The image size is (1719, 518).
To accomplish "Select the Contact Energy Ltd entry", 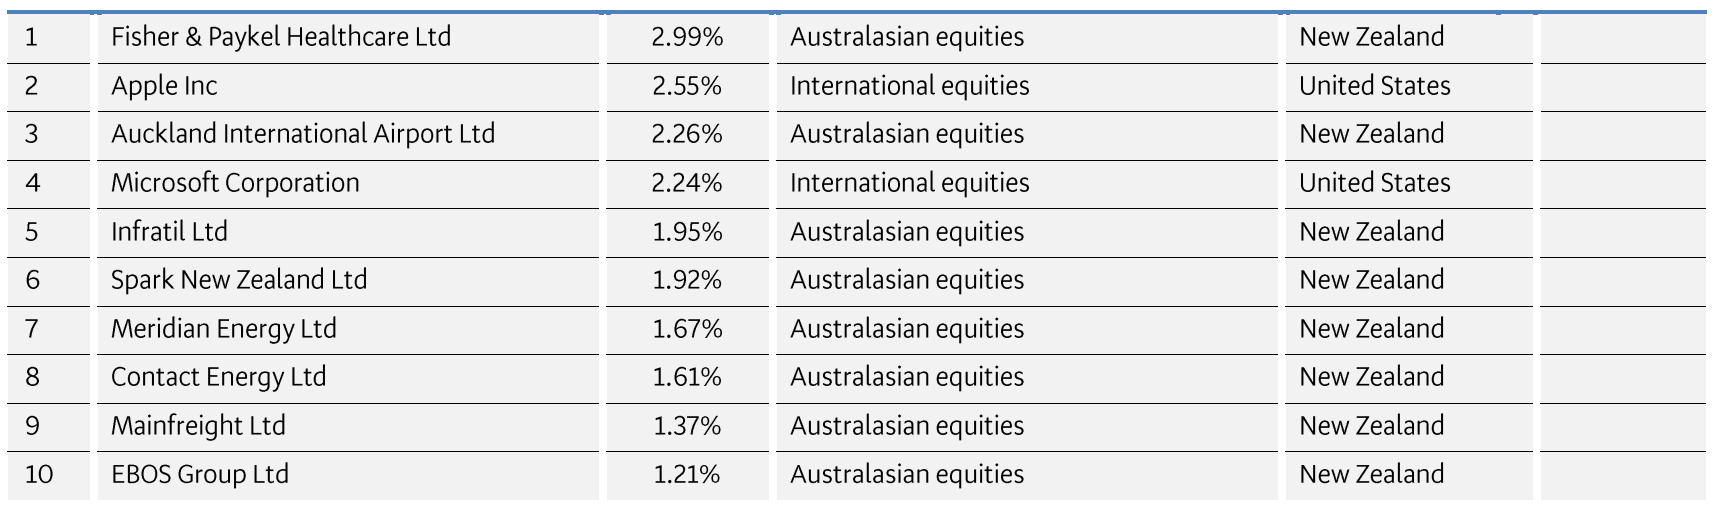I will pos(218,377).
